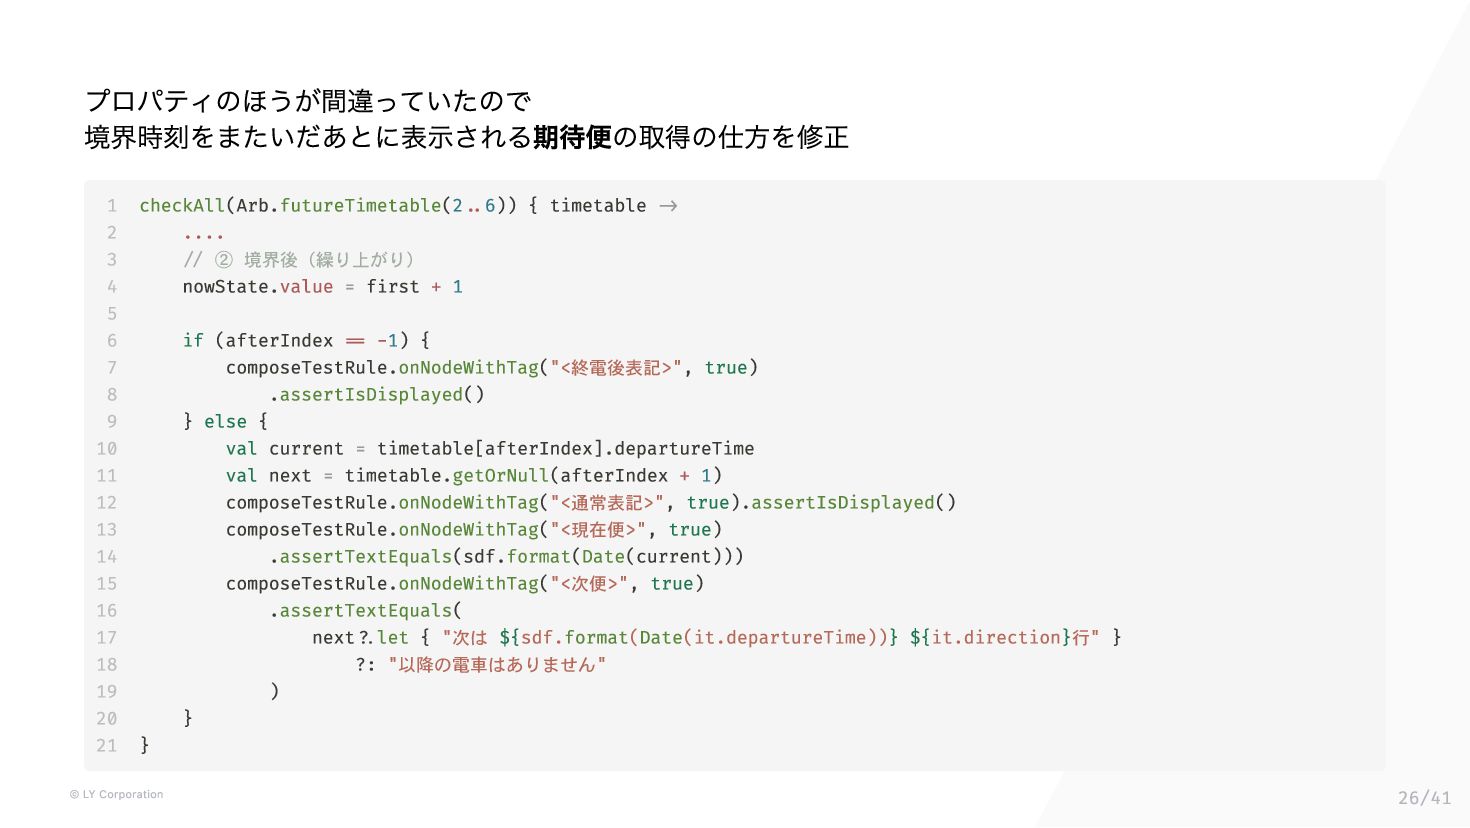
Task: Click the "<終電後表記>" string literal
Action: [616, 368]
